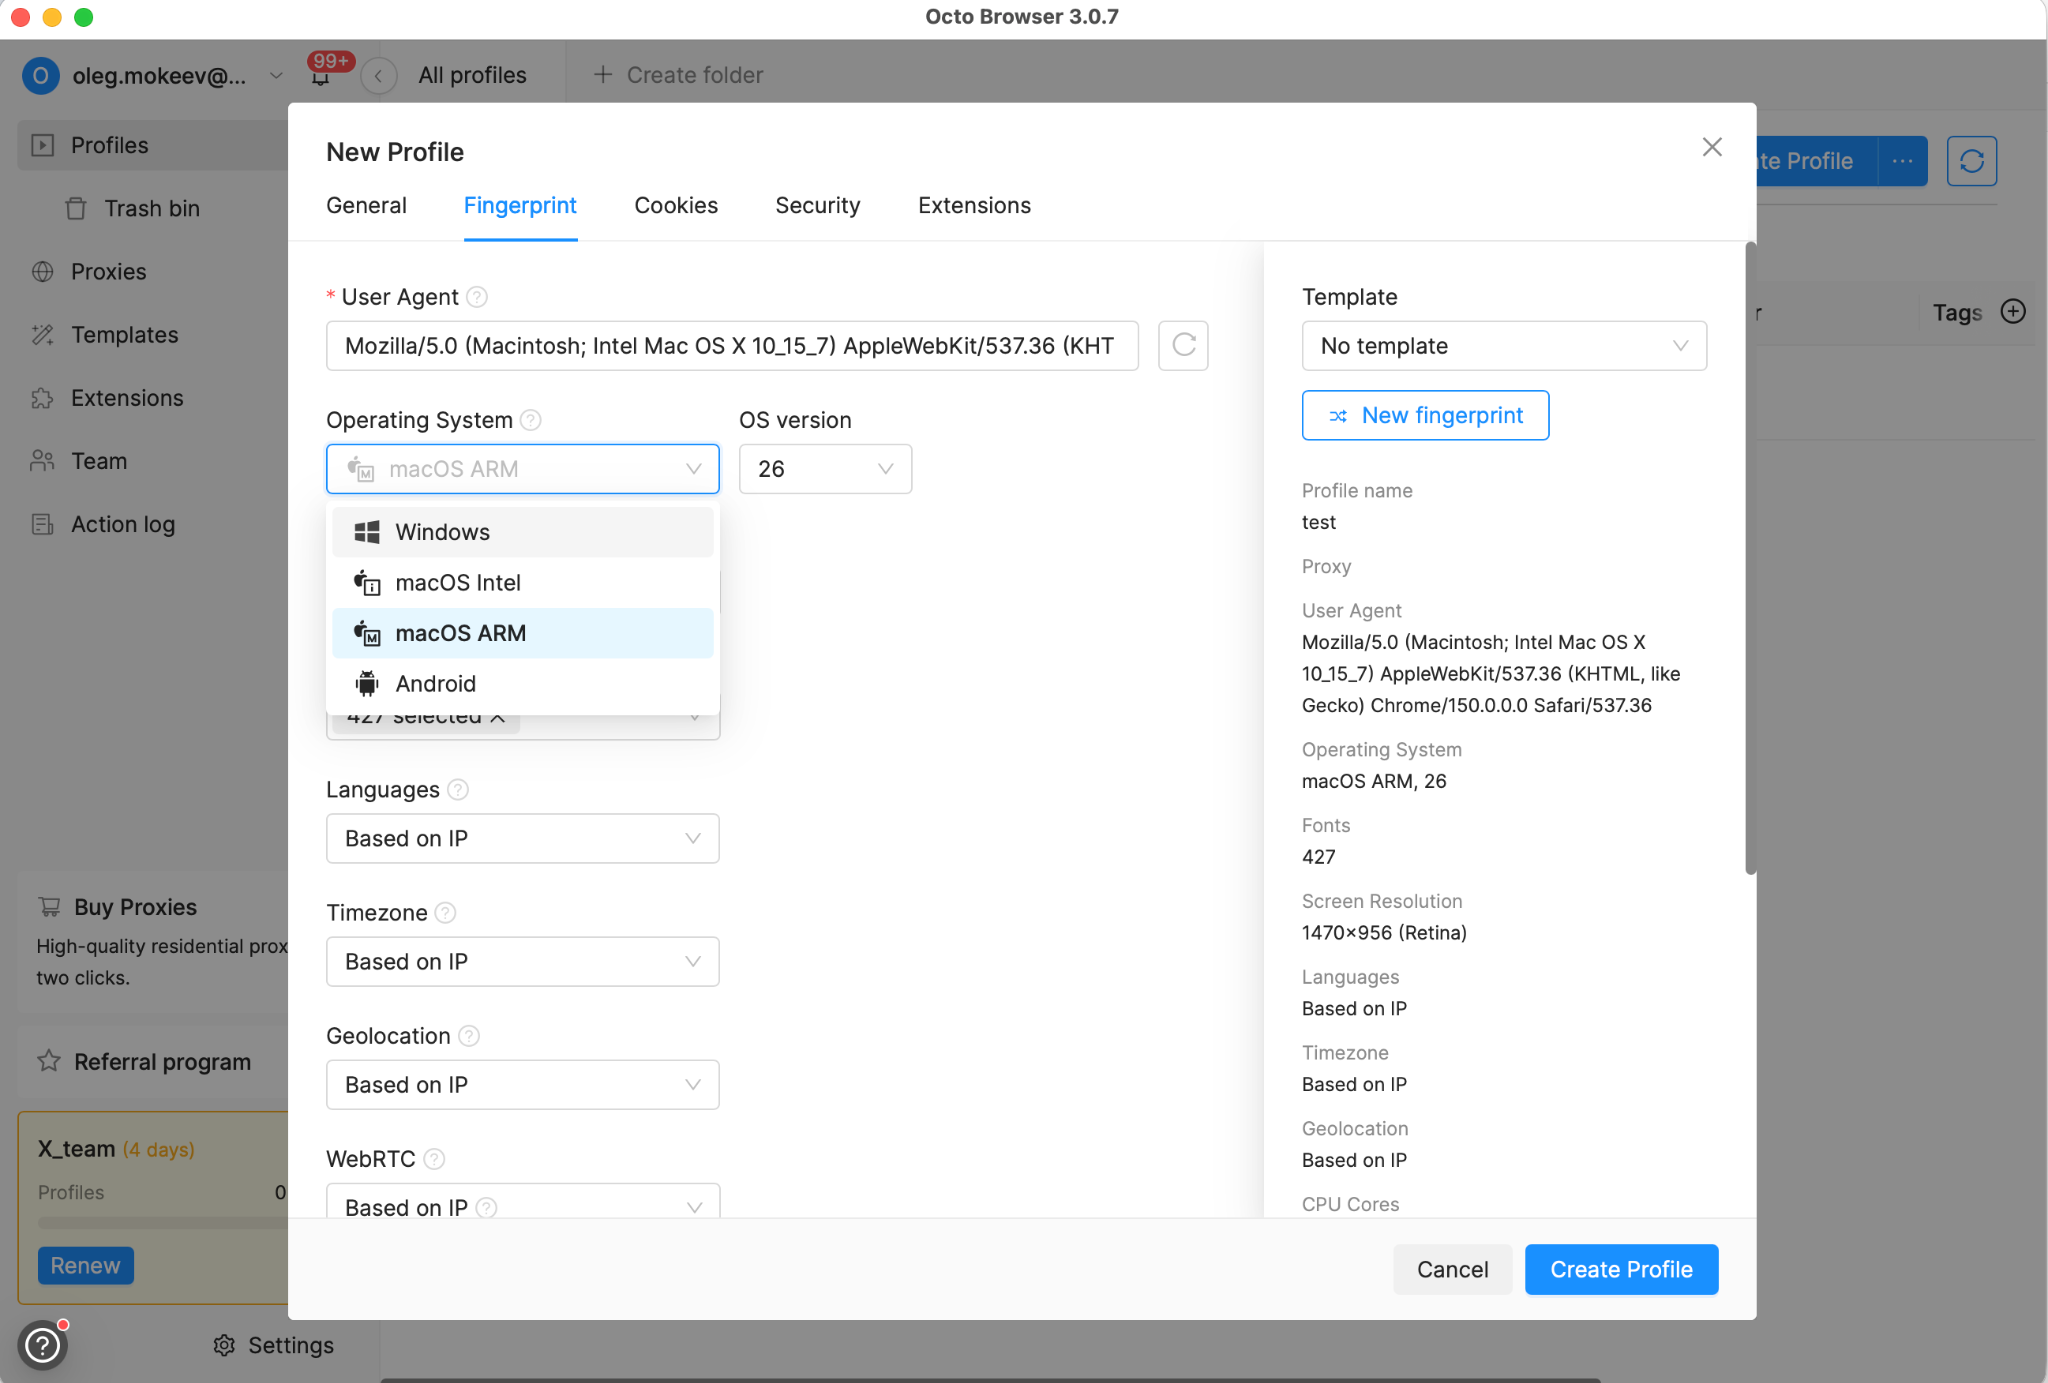This screenshot has width=2048, height=1383.
Task: Open Action log in the sidebar
Action: (x=103, y=524)
